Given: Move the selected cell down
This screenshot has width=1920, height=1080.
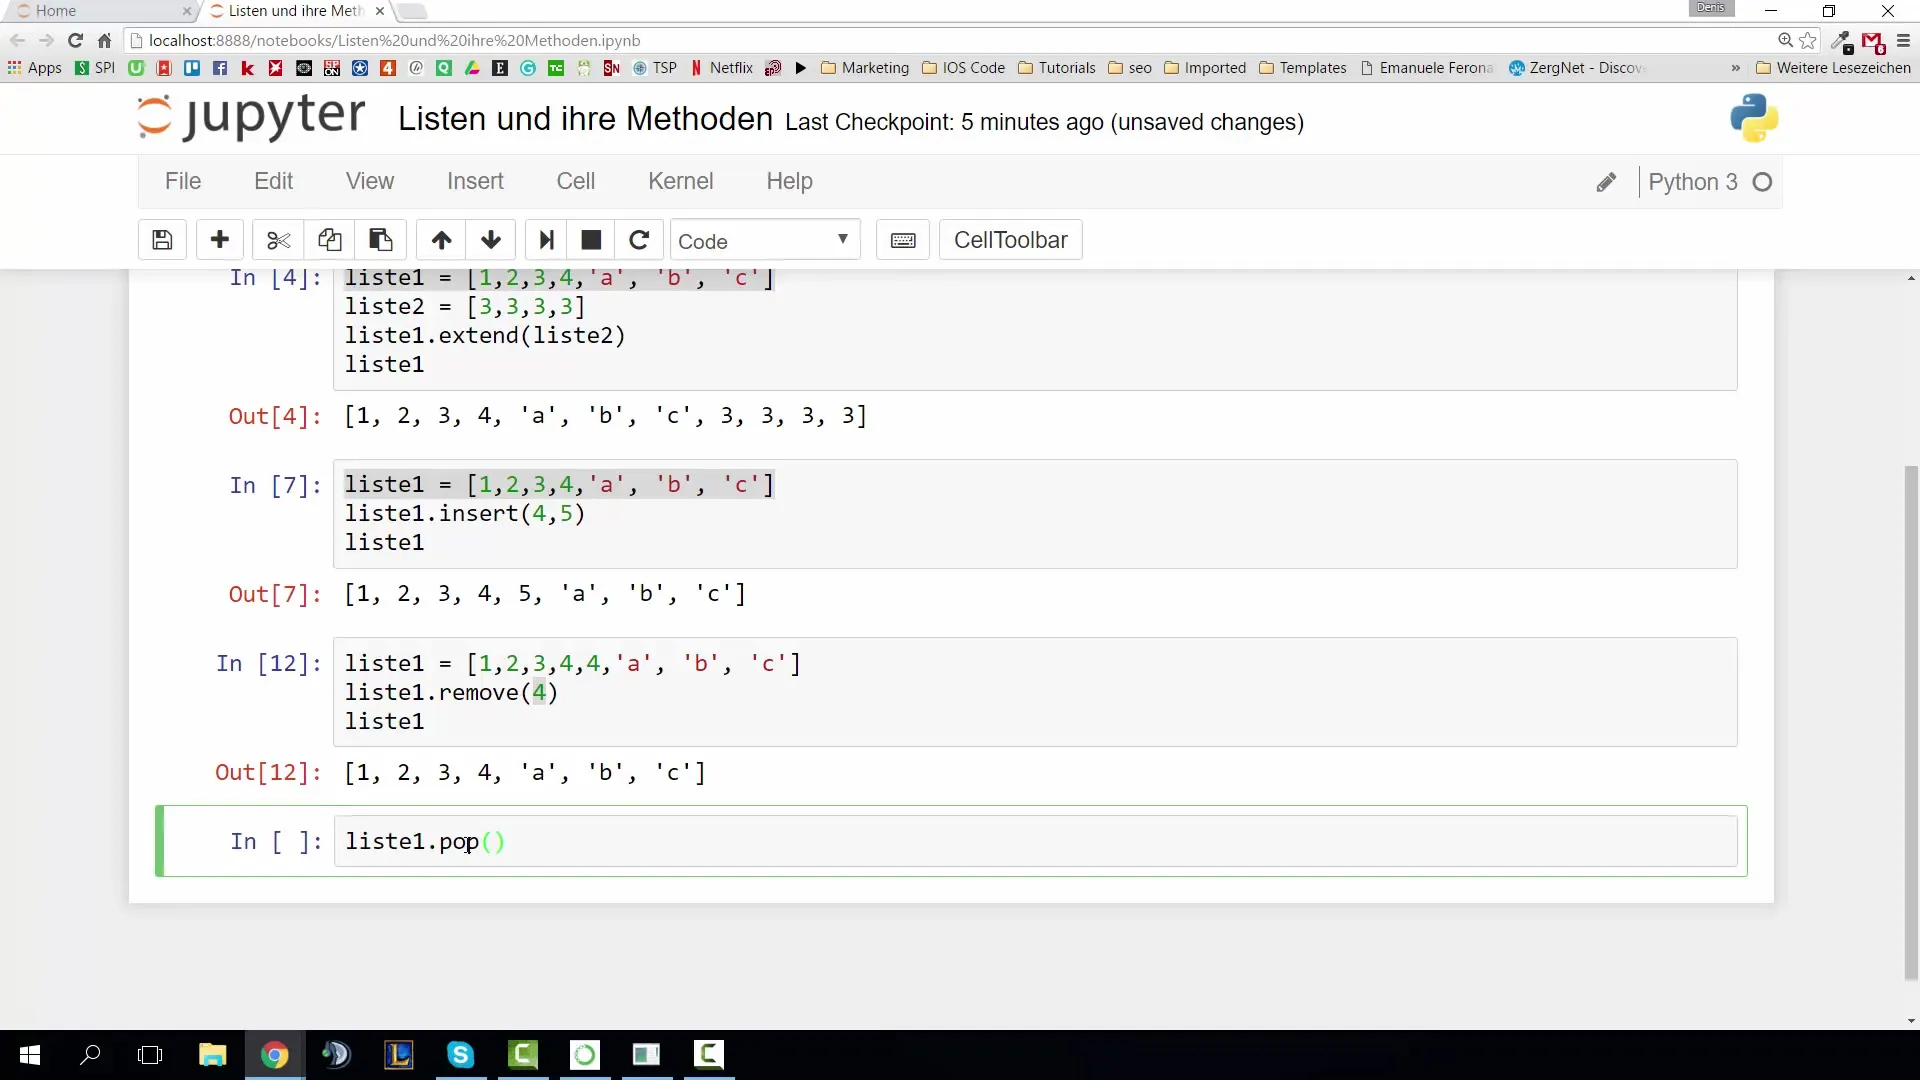Looking at the screenshot, I should point(491,240).
